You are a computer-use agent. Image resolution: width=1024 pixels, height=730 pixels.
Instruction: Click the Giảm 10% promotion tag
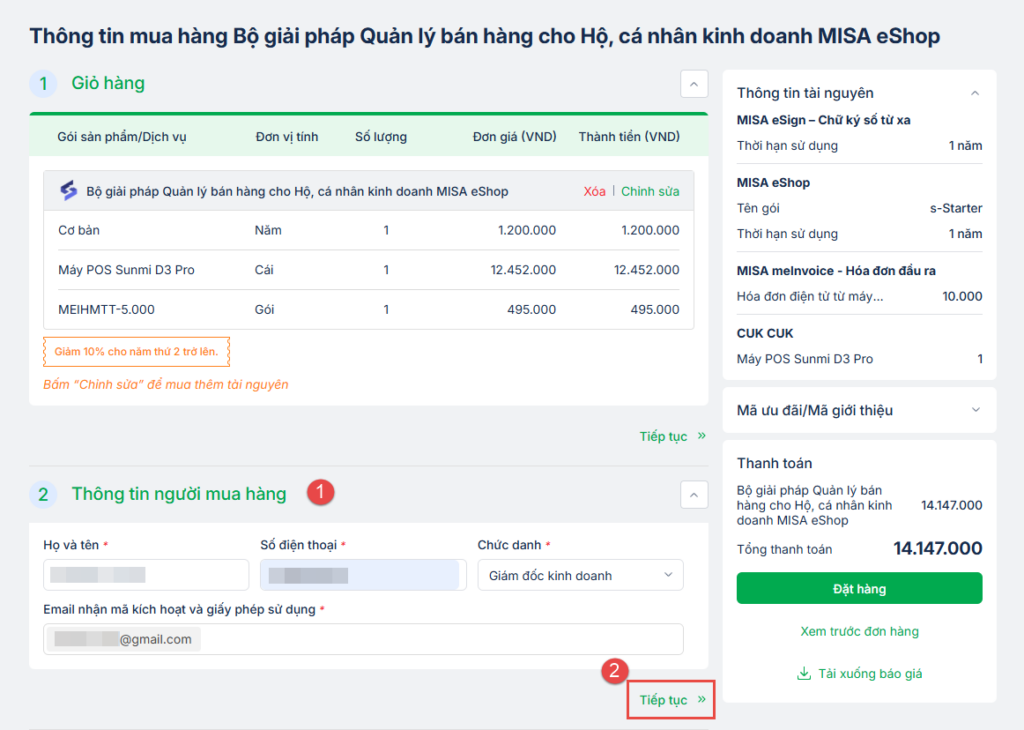click(136, 351)
